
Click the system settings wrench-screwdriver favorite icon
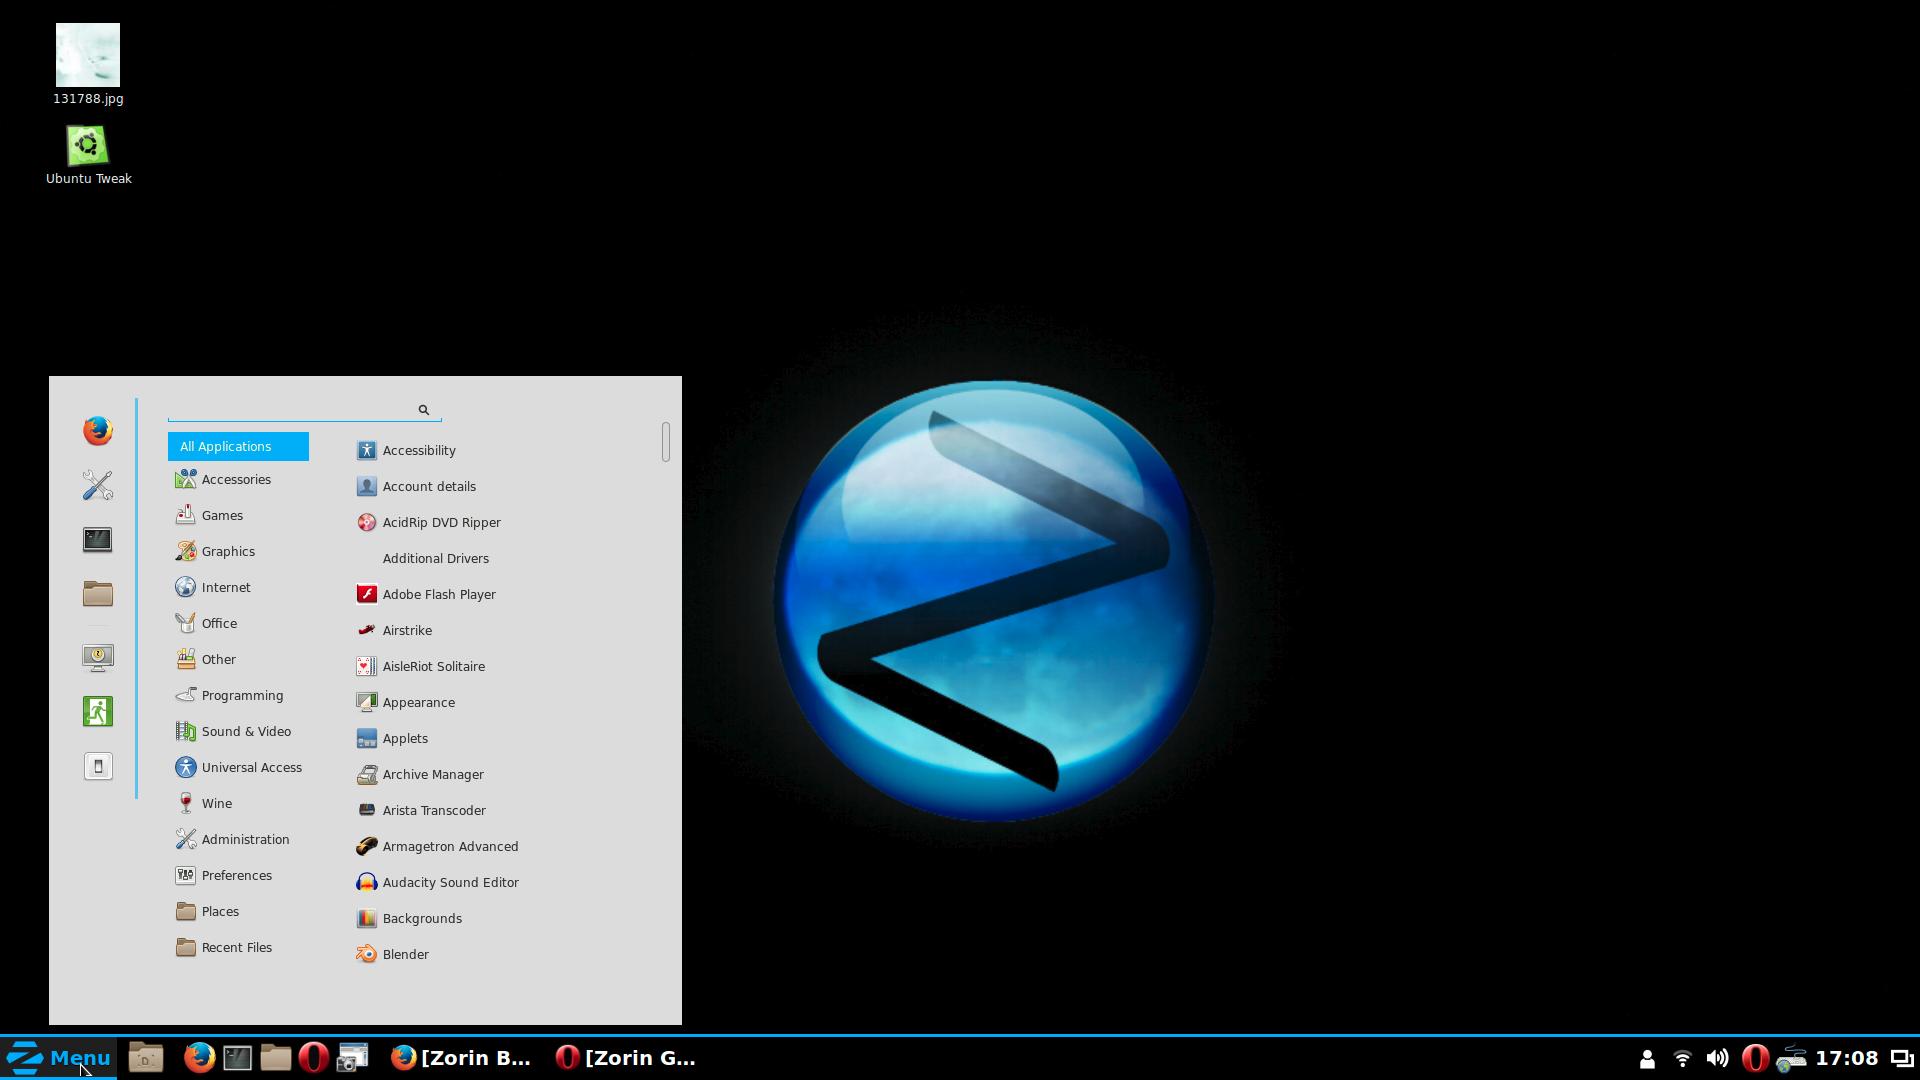pyautogui.click(x=98, y=486)
